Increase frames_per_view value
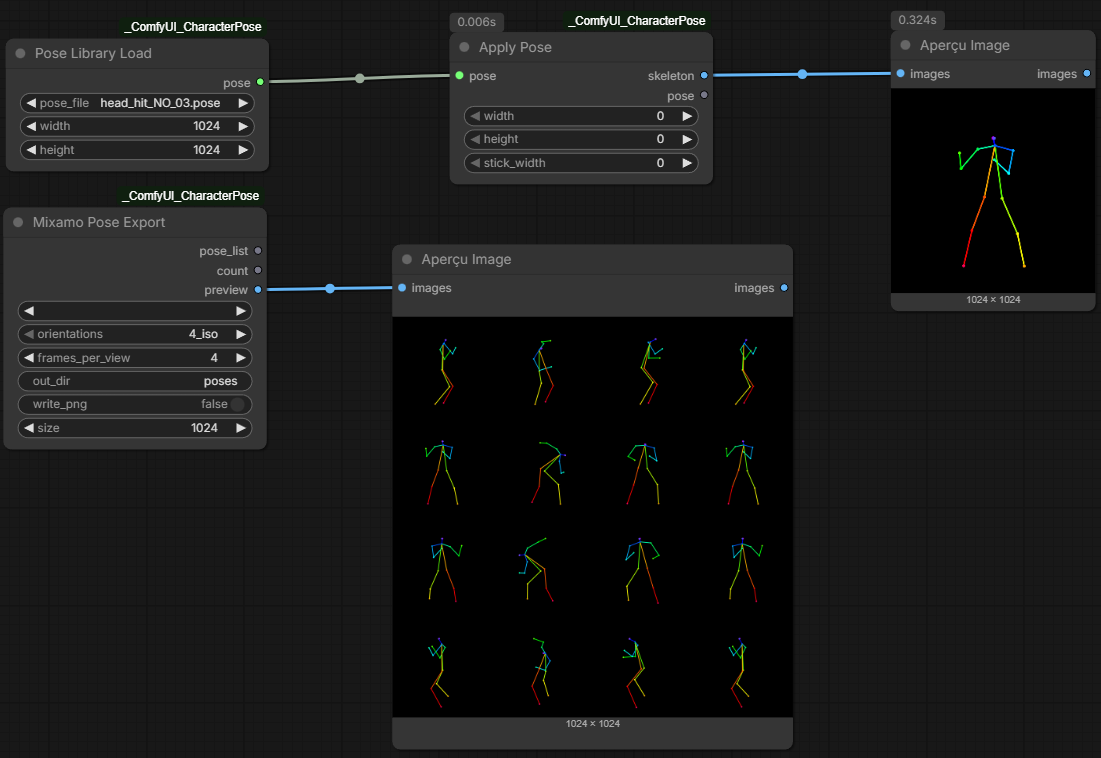Screen dimensions: 1101x758 [241, 358]
